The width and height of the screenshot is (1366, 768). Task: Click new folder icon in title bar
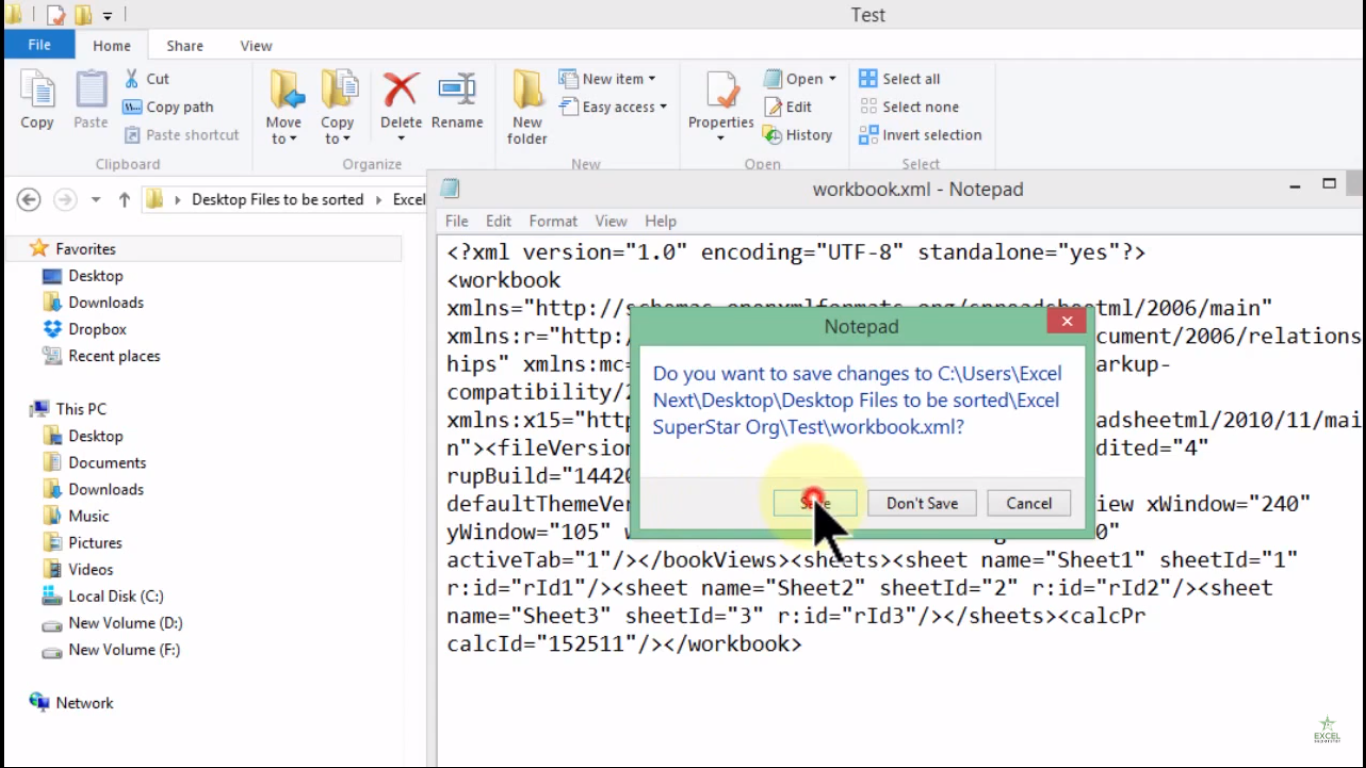coord(84,15)
